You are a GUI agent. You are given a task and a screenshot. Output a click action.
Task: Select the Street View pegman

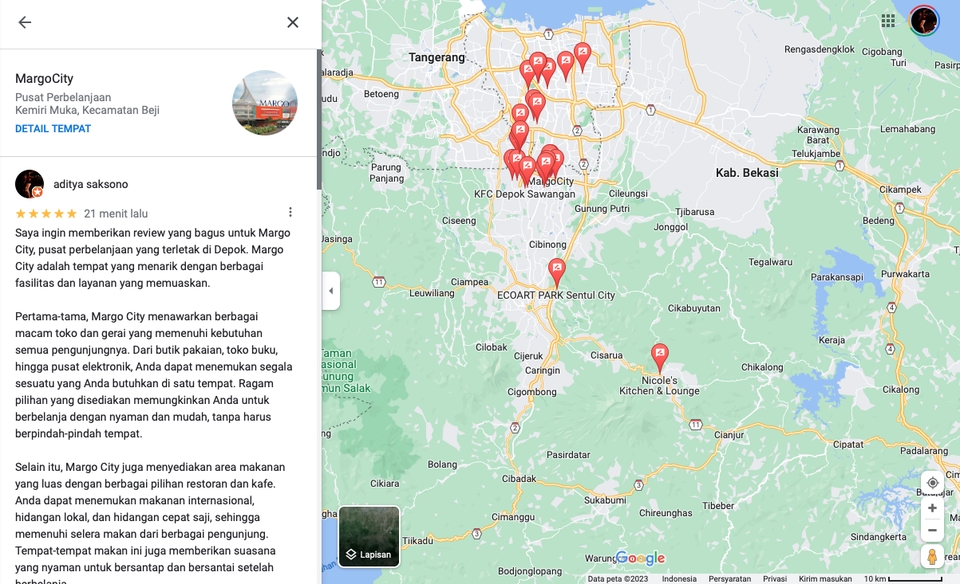(932, 556)
